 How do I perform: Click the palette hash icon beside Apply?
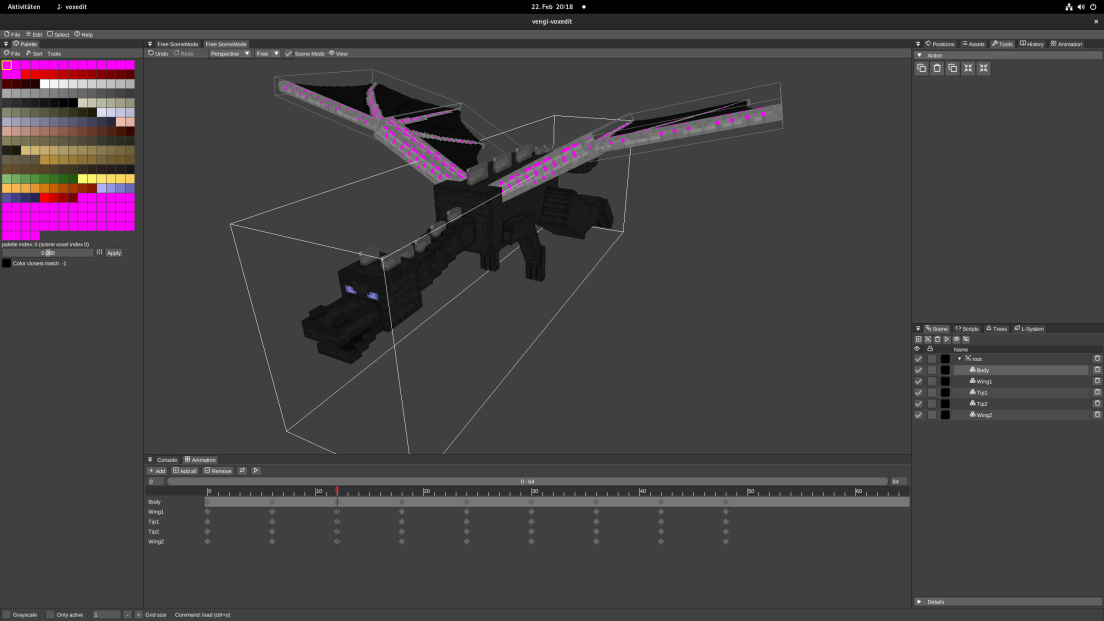(x=99, y=252)
